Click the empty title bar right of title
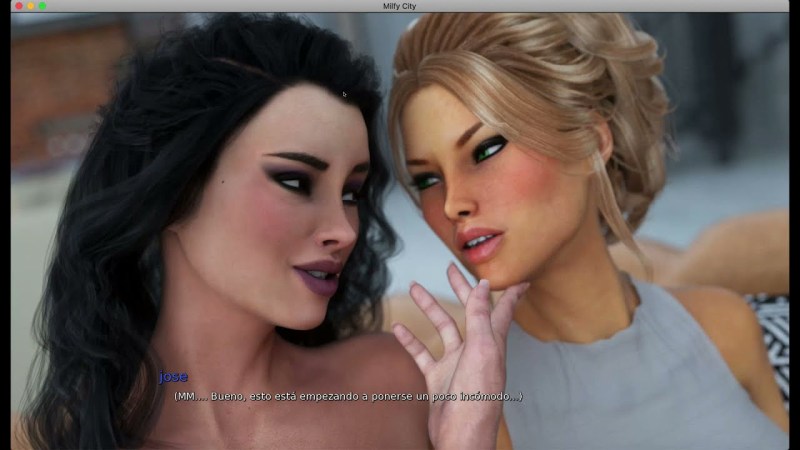Image resolution: width=800 pixels, height=450 pixels. (600, 6)
